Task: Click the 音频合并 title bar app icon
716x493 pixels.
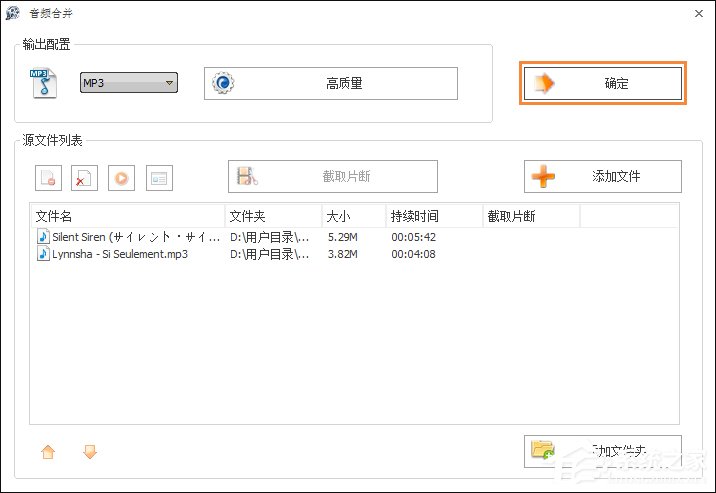Action: [x=13, y=13]
